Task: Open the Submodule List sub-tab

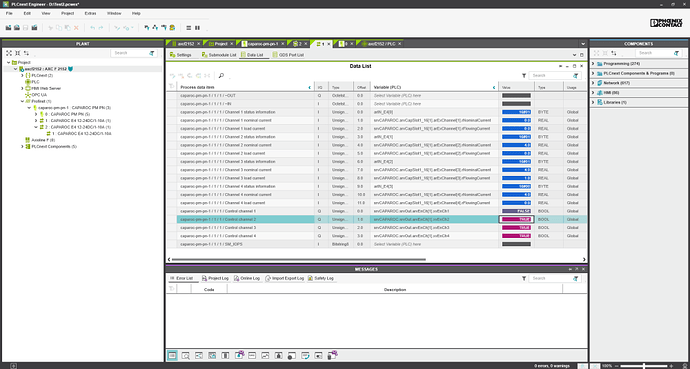Action: 219,55
